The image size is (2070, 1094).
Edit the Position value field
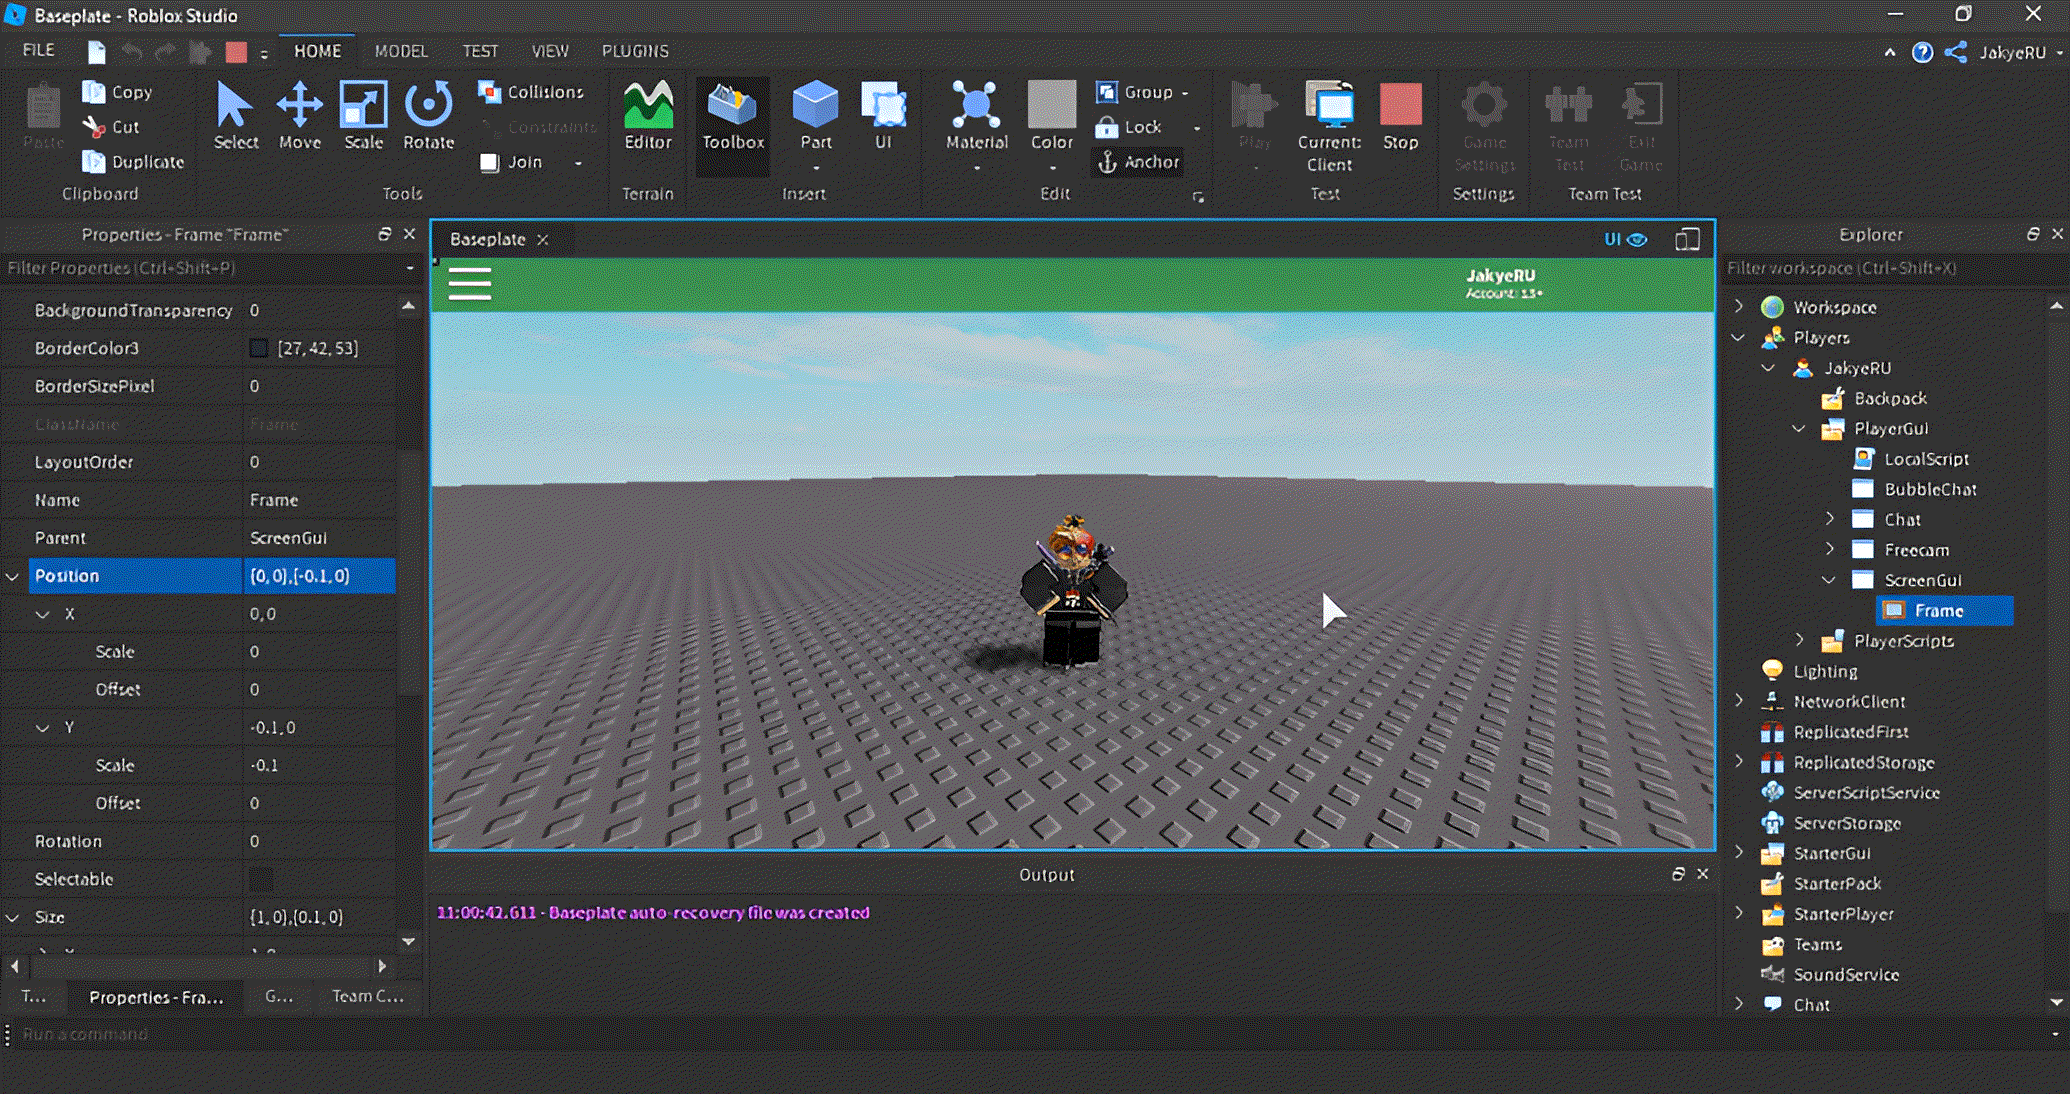[320, 576]
